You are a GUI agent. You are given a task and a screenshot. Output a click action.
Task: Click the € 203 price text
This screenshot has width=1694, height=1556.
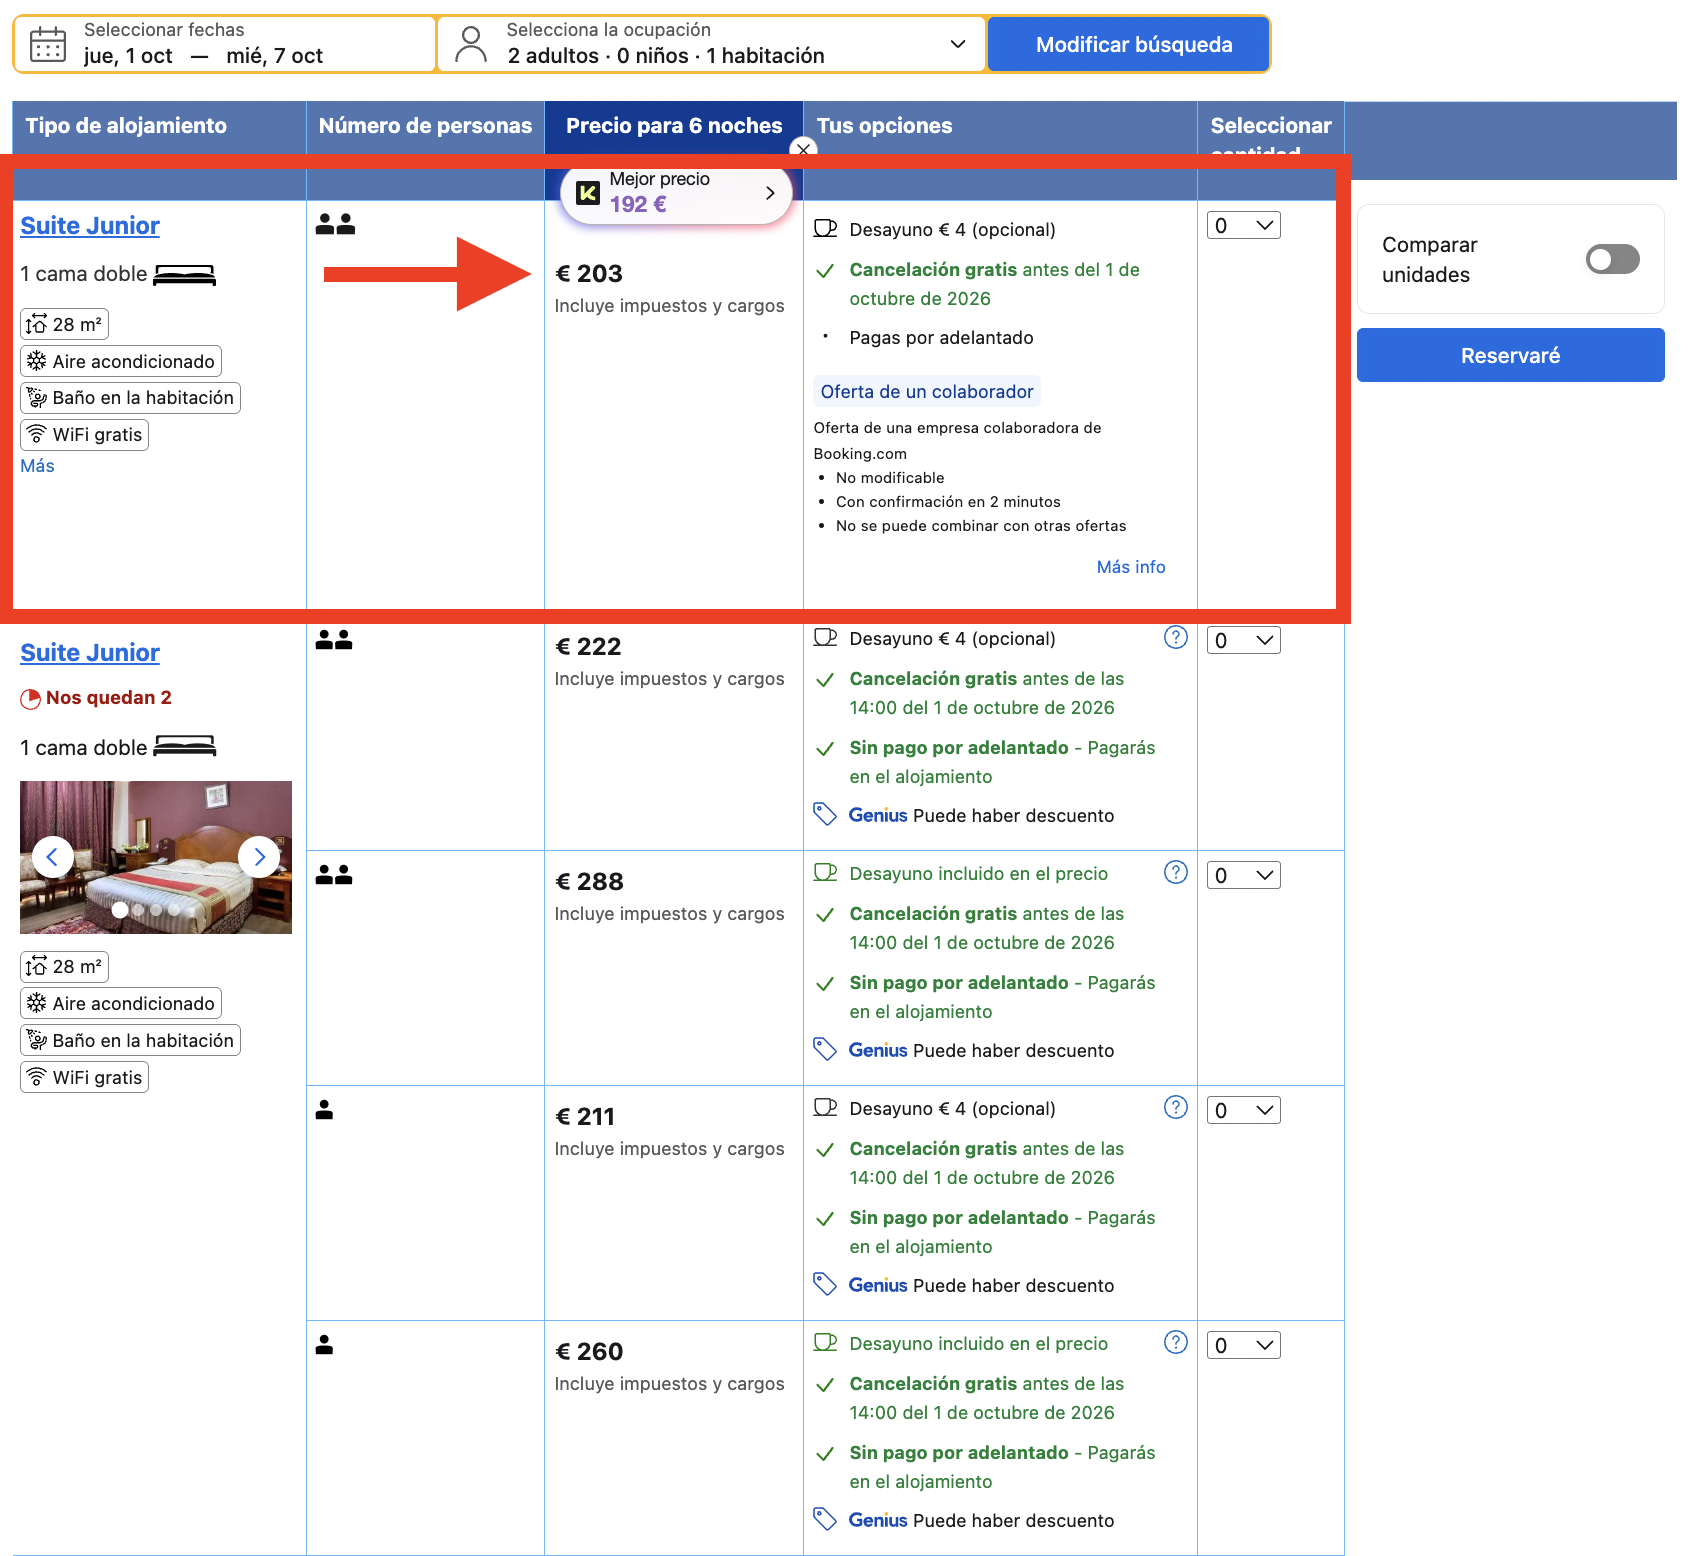pos(589,274)
